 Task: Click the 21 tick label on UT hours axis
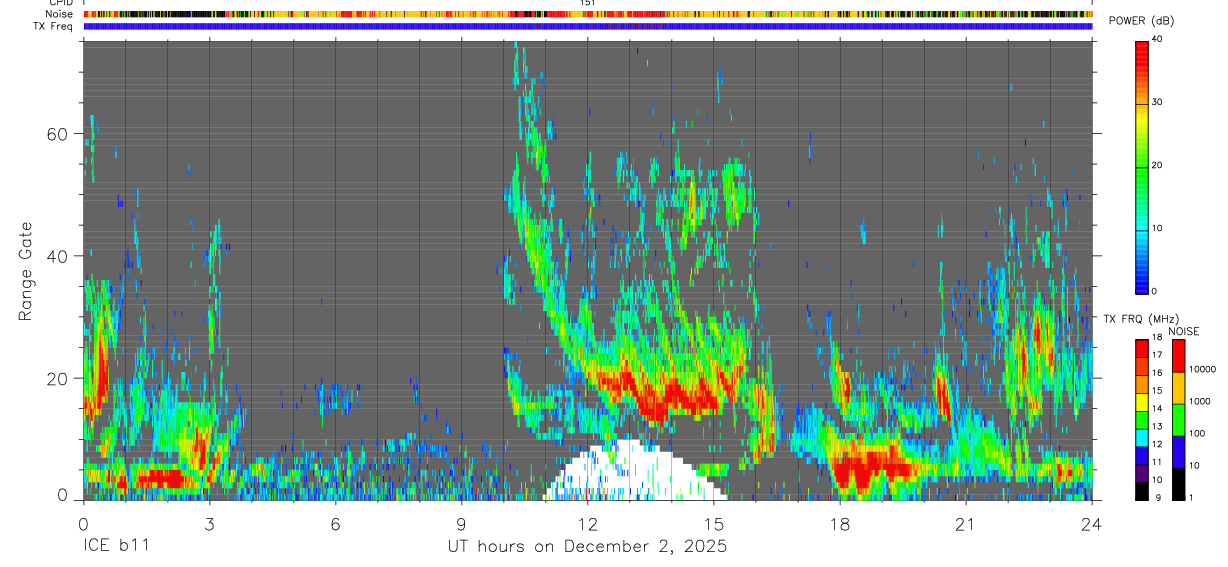(966, 523)
